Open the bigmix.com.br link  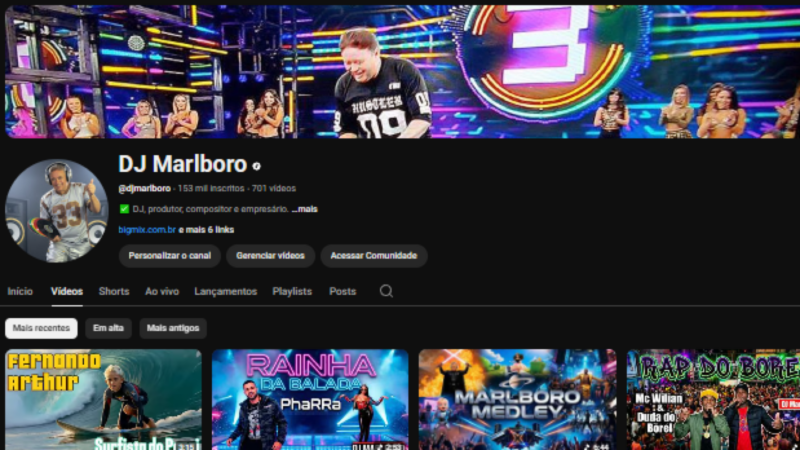[x=147, y=229]
